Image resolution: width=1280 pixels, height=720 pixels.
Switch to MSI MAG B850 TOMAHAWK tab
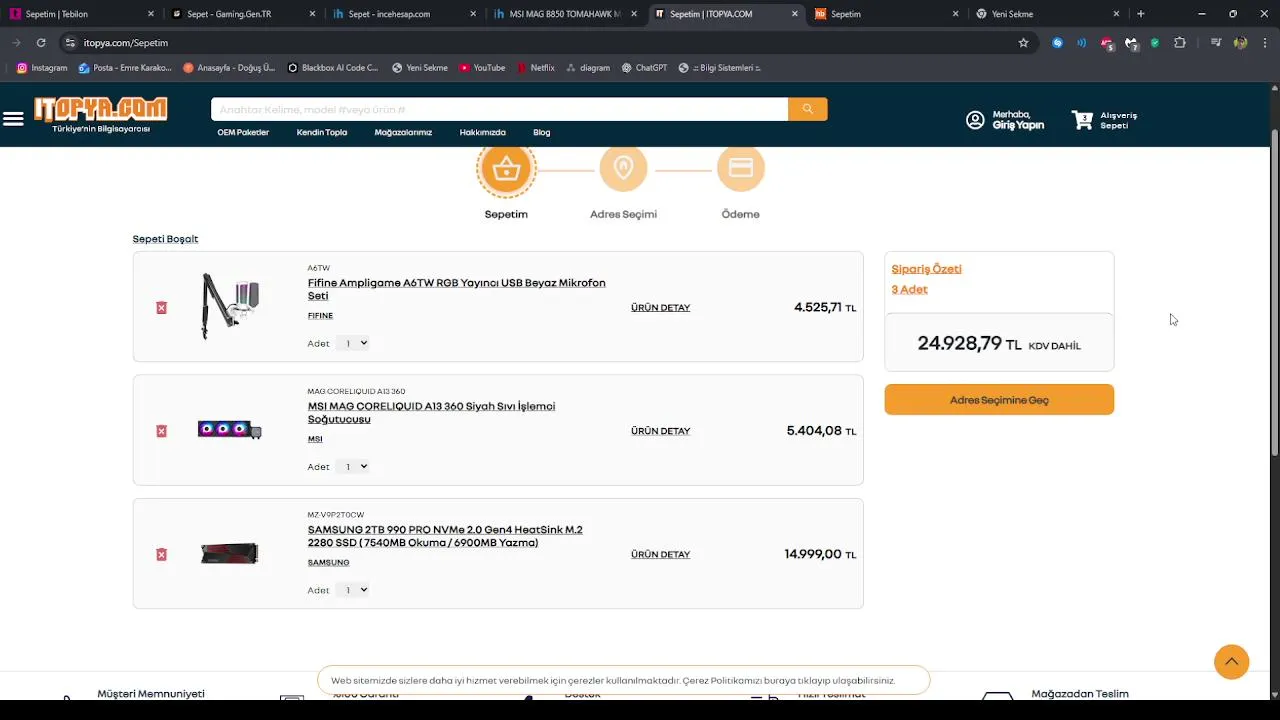tap(567, 14)
